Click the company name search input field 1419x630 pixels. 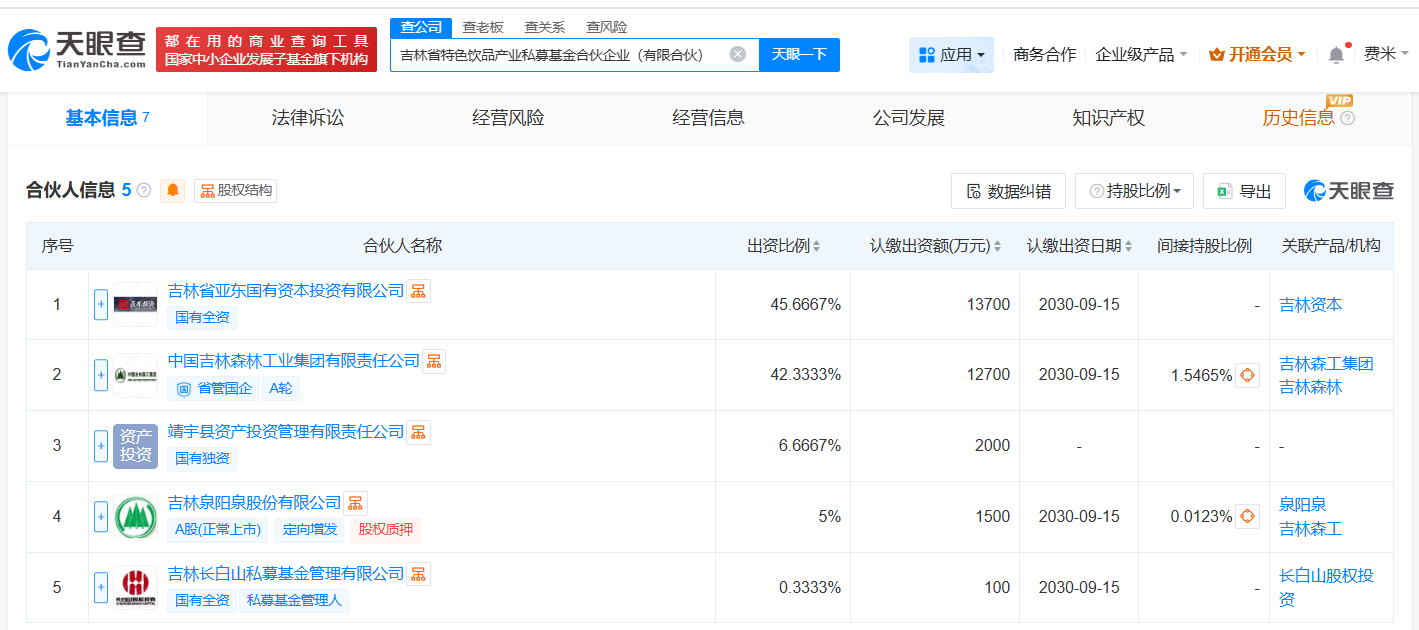[x=560, y=55]
